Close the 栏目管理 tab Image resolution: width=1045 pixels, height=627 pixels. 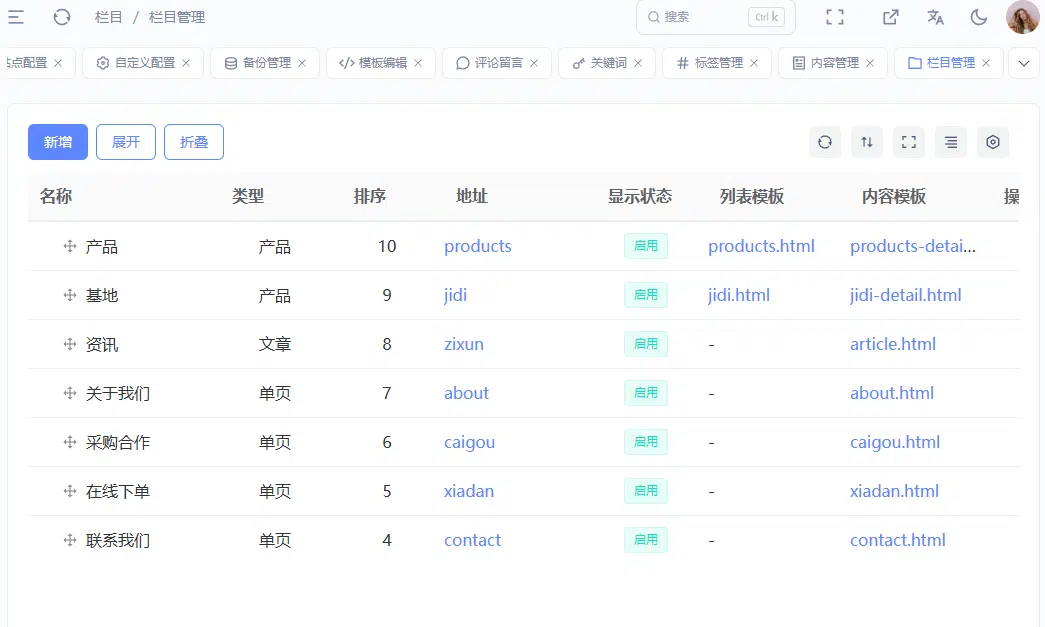click(x=986, y=63)
